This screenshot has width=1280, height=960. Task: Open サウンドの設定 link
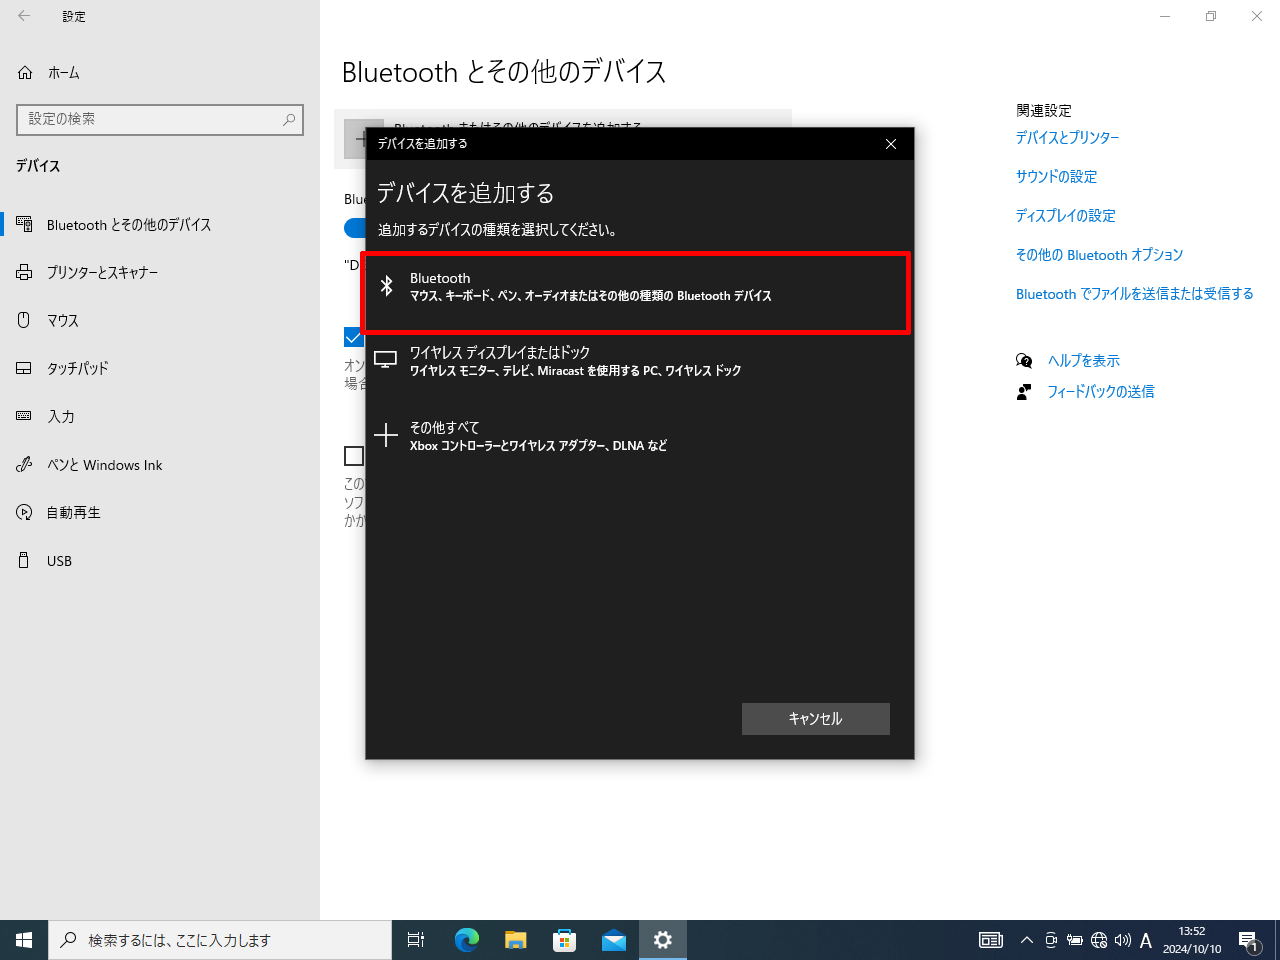click(x=1056, y=177)
